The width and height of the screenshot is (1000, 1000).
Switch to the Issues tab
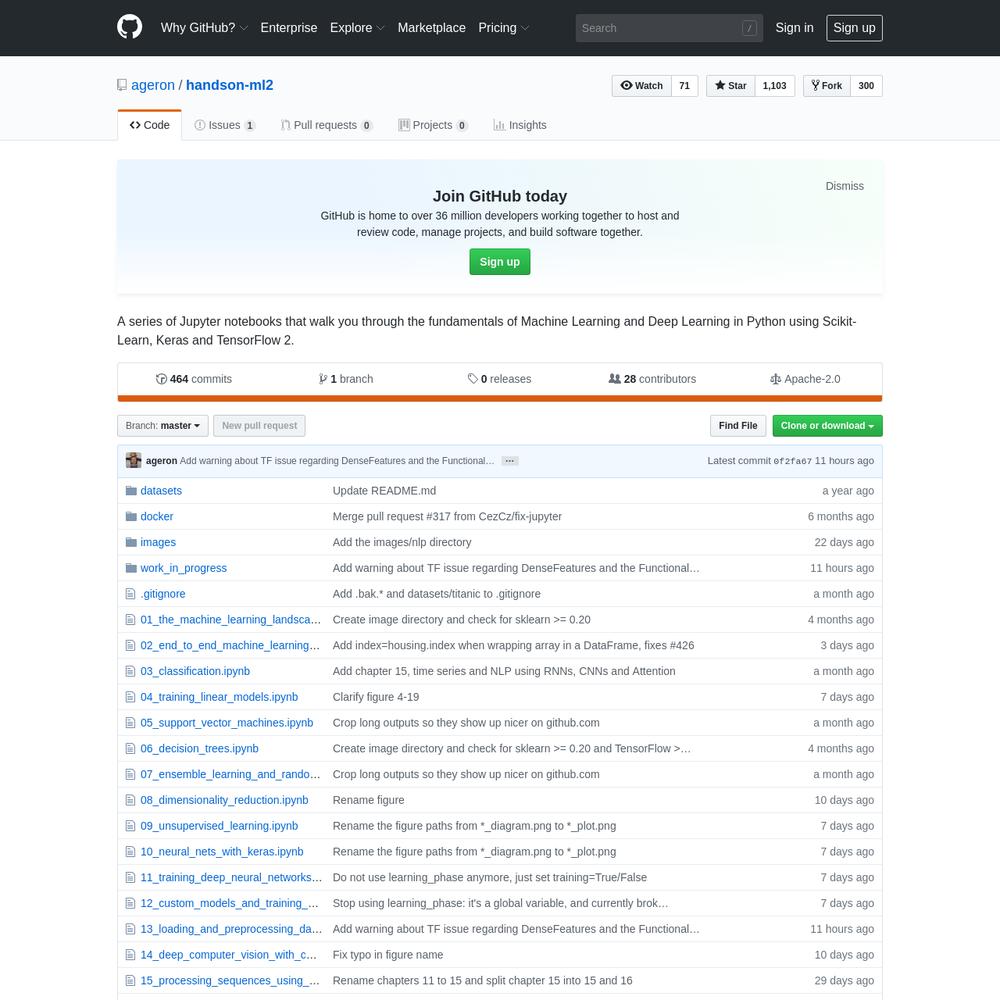click(x=224, y=125)
